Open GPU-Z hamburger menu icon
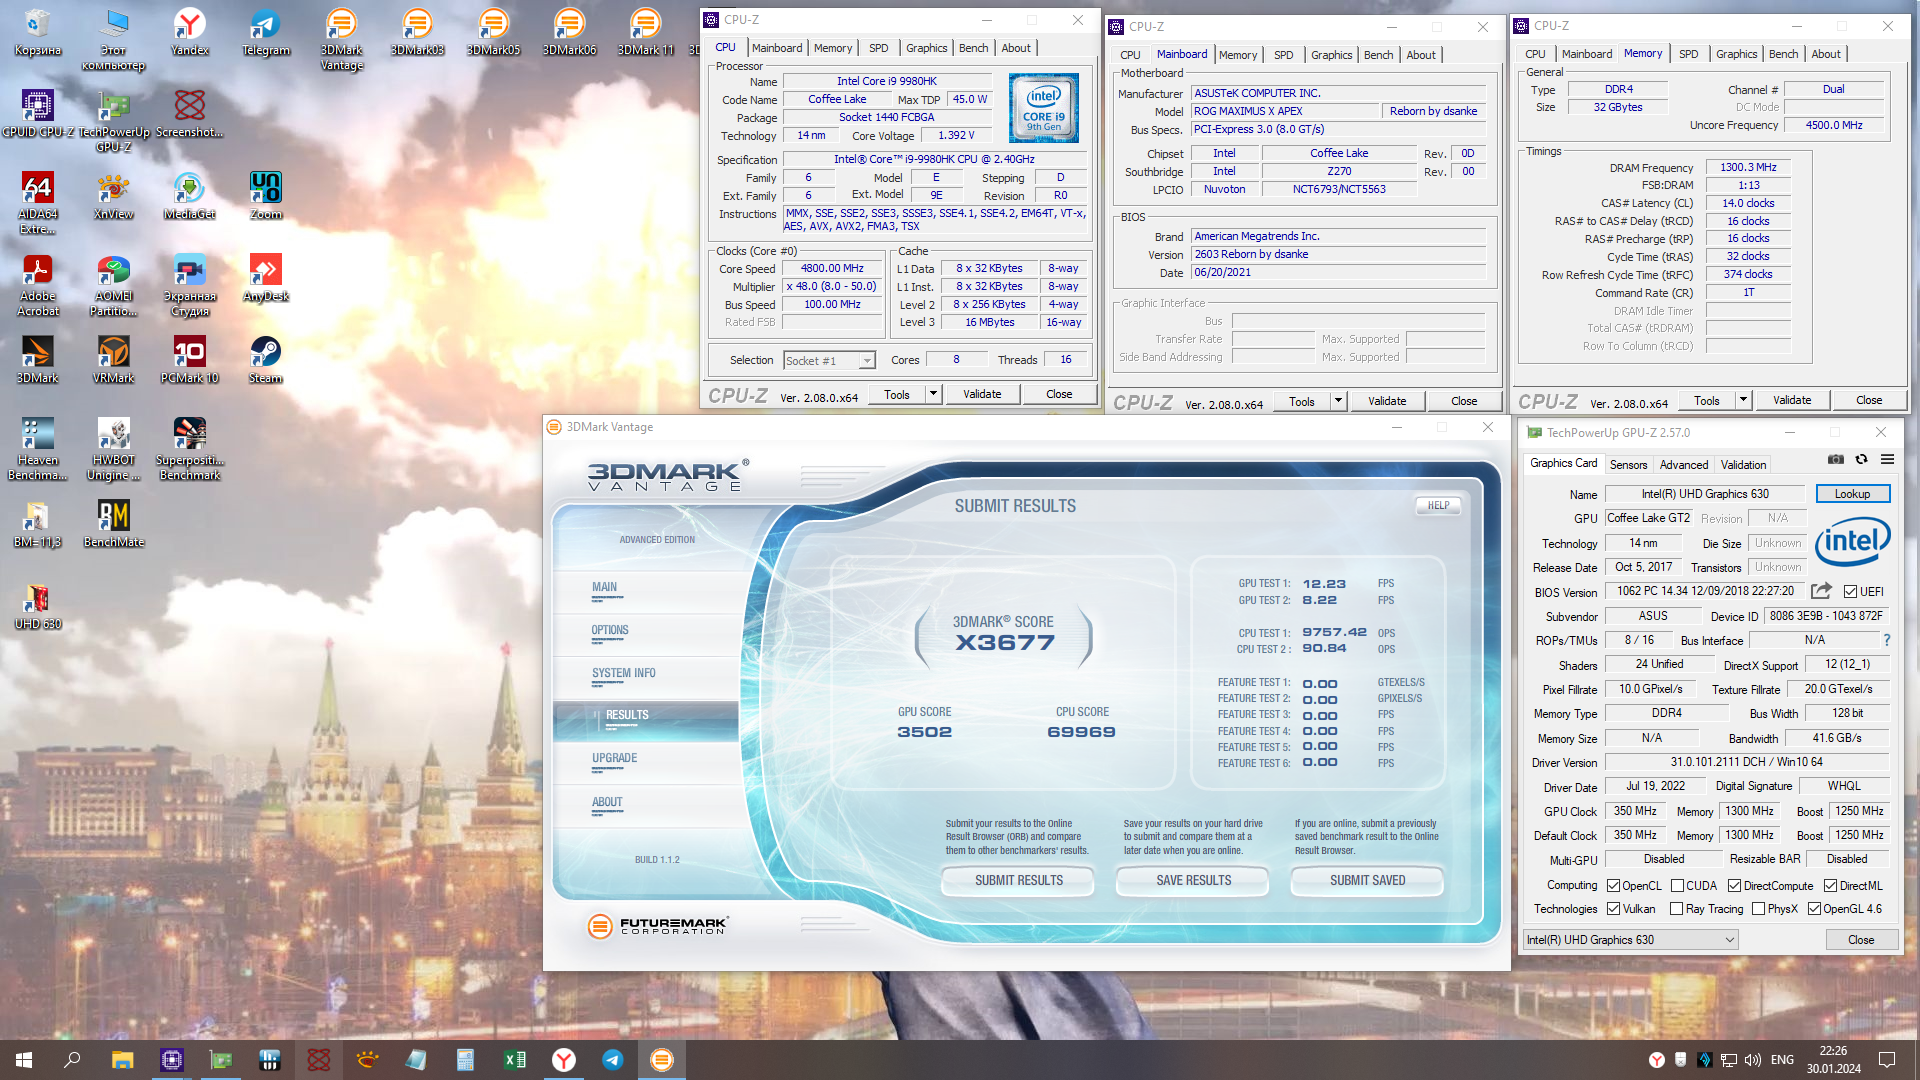The height and width of the screenshot is (1080, 1920). [1887, 459]
